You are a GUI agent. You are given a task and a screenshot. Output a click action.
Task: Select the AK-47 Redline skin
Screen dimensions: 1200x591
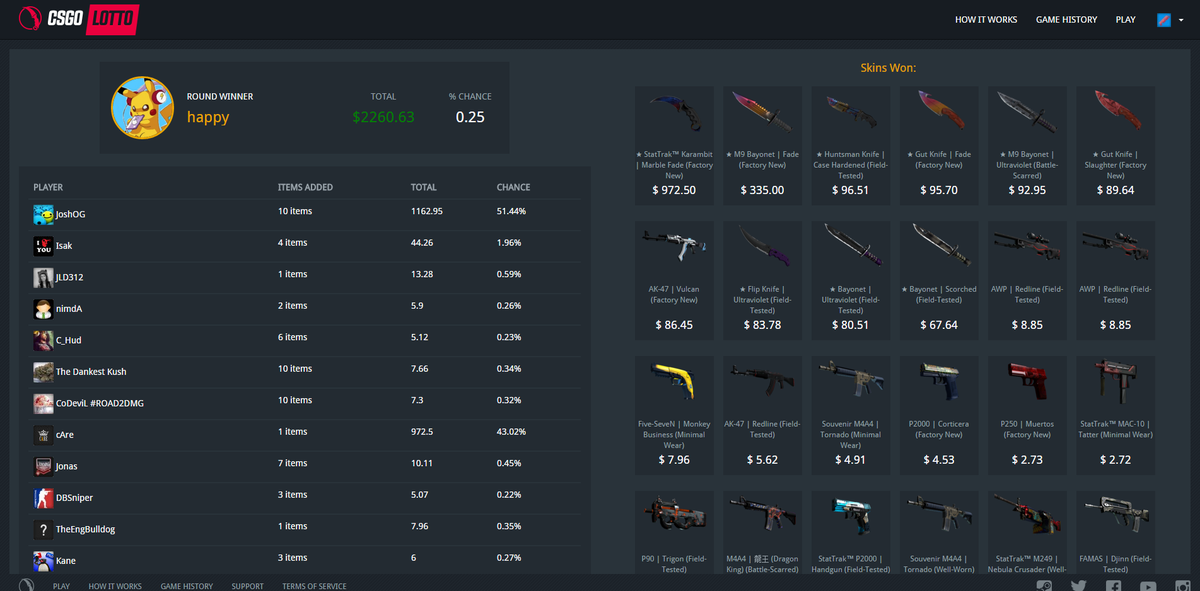762,415
